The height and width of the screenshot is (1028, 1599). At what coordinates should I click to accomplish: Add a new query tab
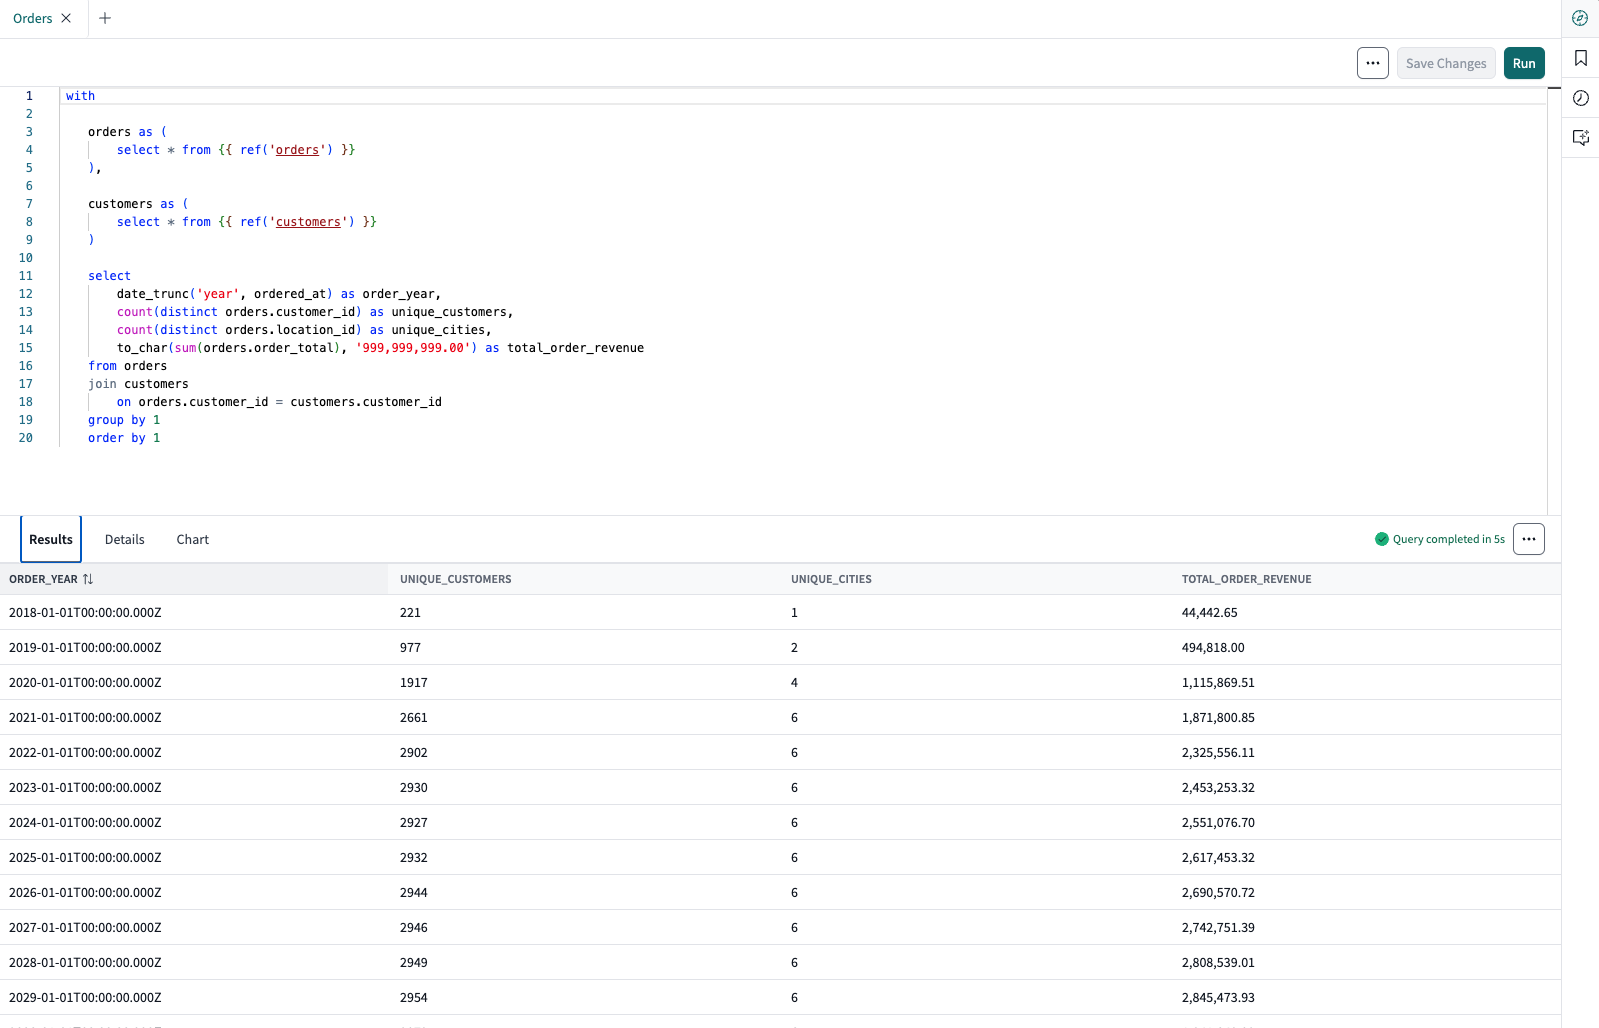(x=105, y=18)
